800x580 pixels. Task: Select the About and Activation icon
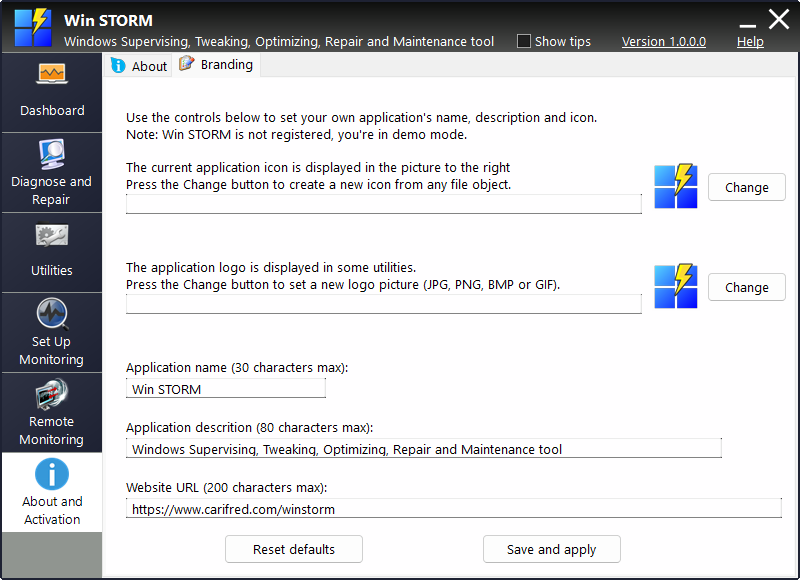51,474
